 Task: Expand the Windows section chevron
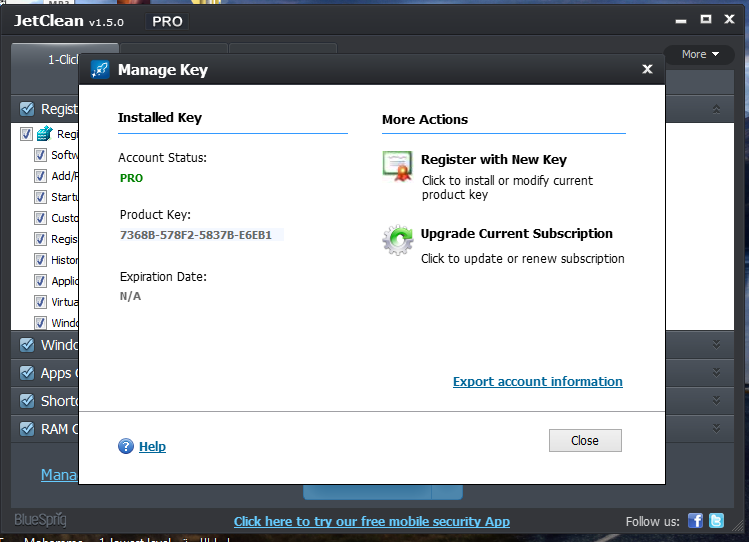tap(716, 344)
